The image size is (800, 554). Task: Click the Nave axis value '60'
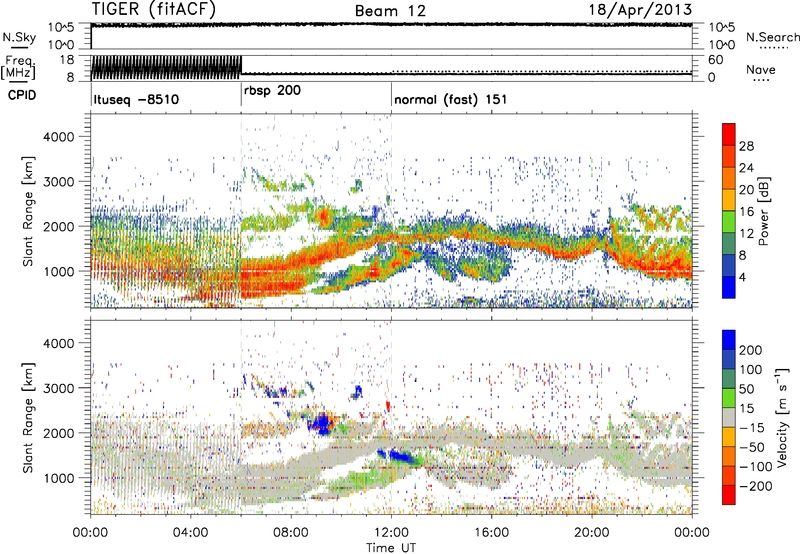[x=715, y=60]
